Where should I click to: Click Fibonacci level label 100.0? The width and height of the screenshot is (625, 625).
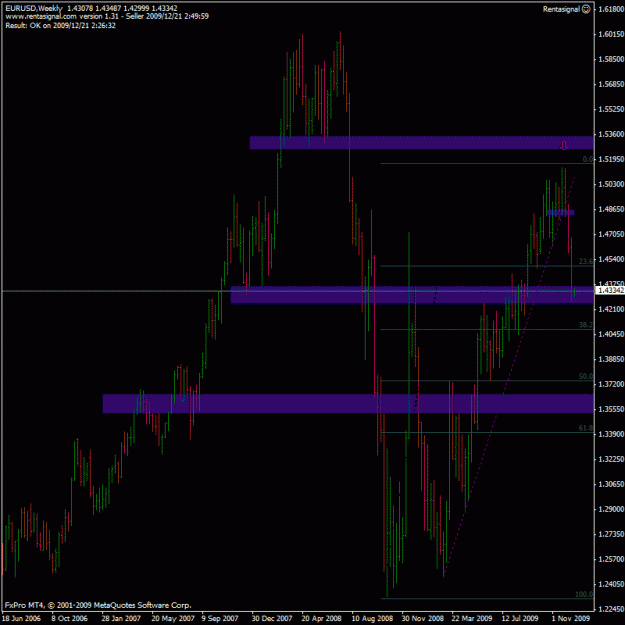584,594
